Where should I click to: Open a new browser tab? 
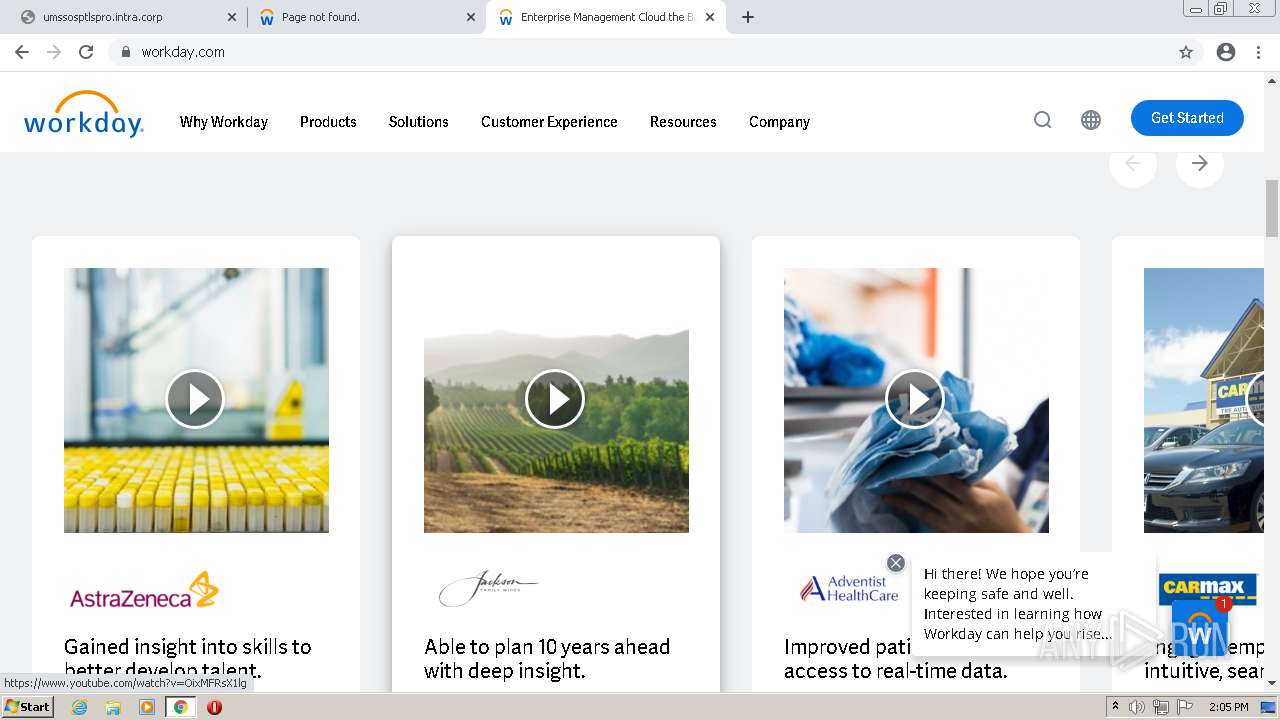tap(748, 17)
